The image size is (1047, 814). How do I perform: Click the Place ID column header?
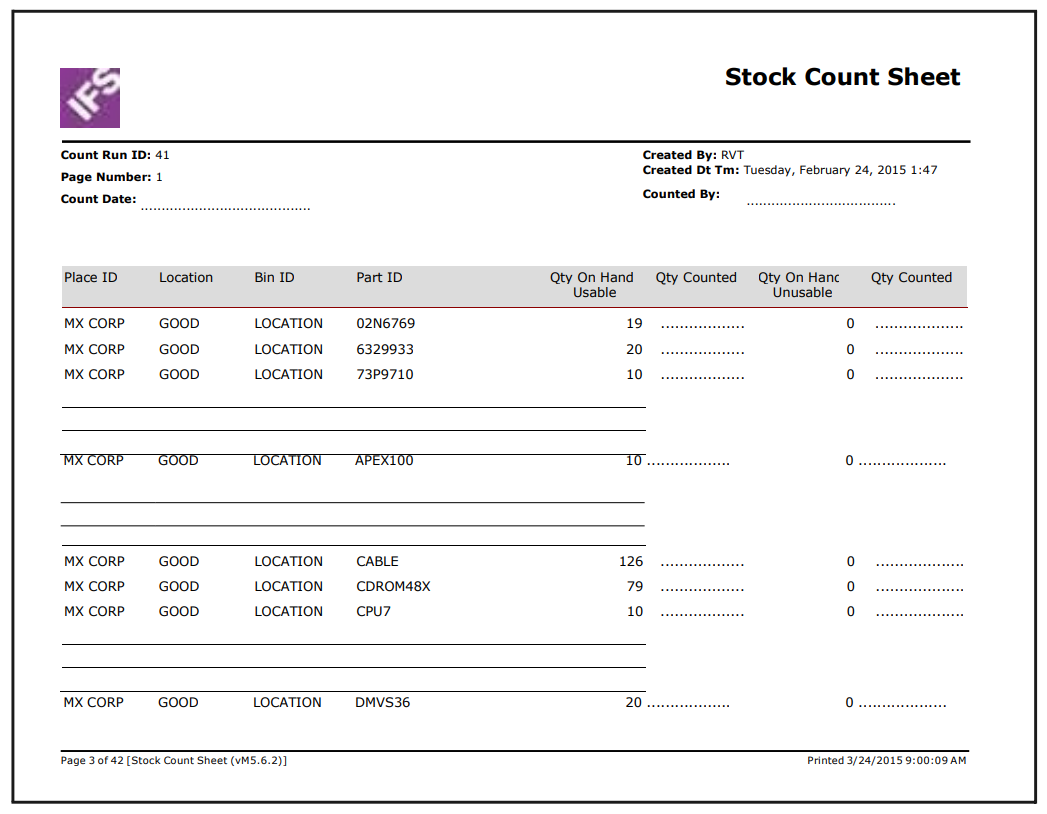pyautogui.click(x=90, y=278)
